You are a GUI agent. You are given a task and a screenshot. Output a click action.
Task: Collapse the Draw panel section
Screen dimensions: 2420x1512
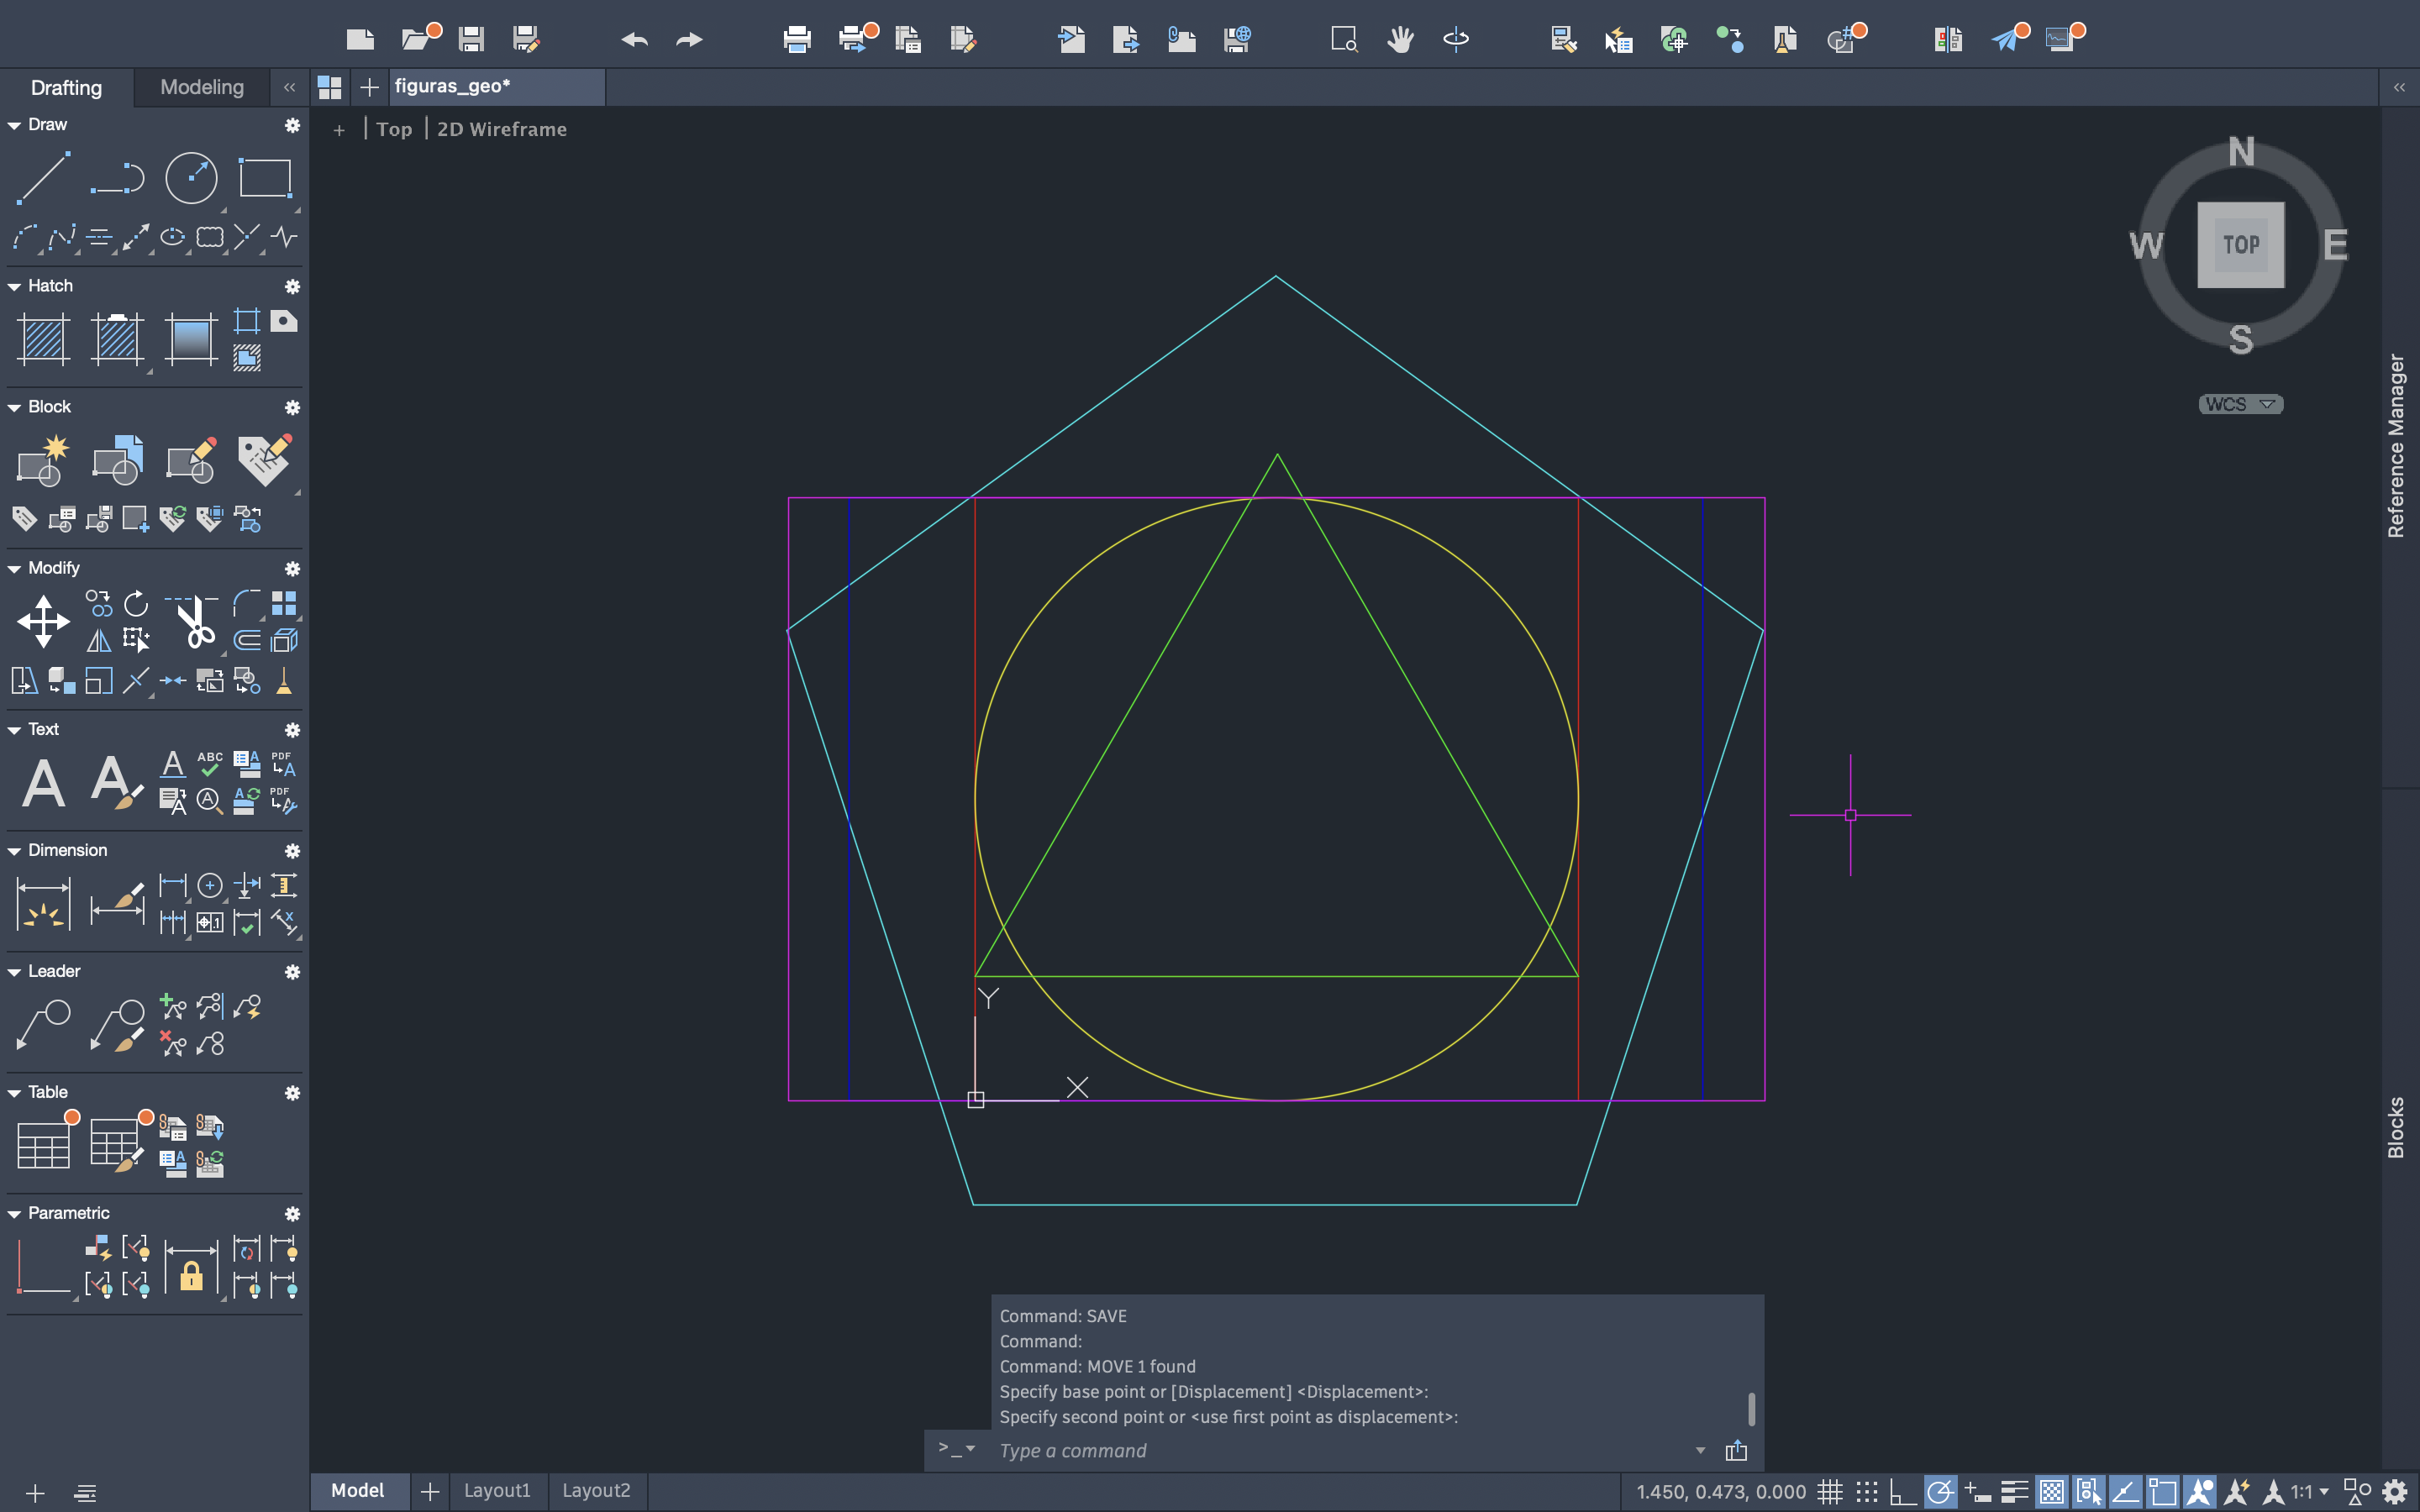click(14, 125)
